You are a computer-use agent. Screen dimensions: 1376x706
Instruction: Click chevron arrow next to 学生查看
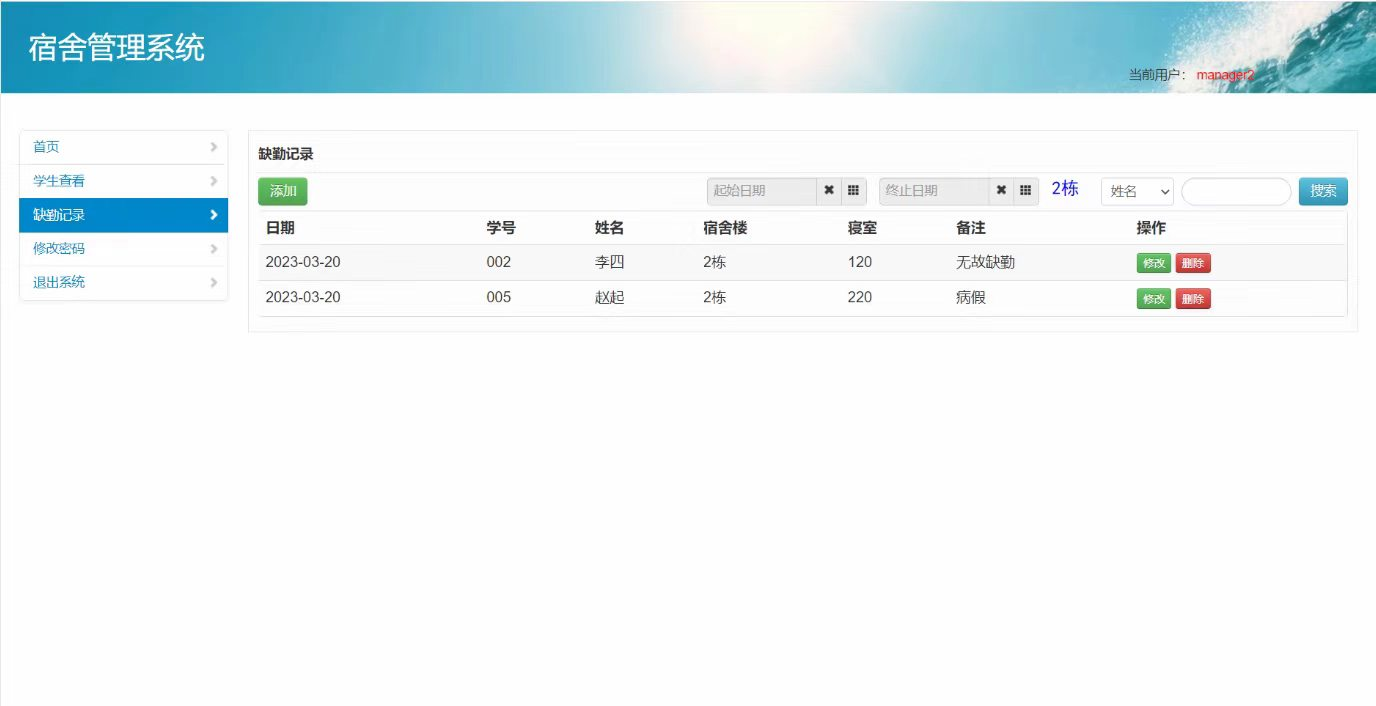[213, 181]
